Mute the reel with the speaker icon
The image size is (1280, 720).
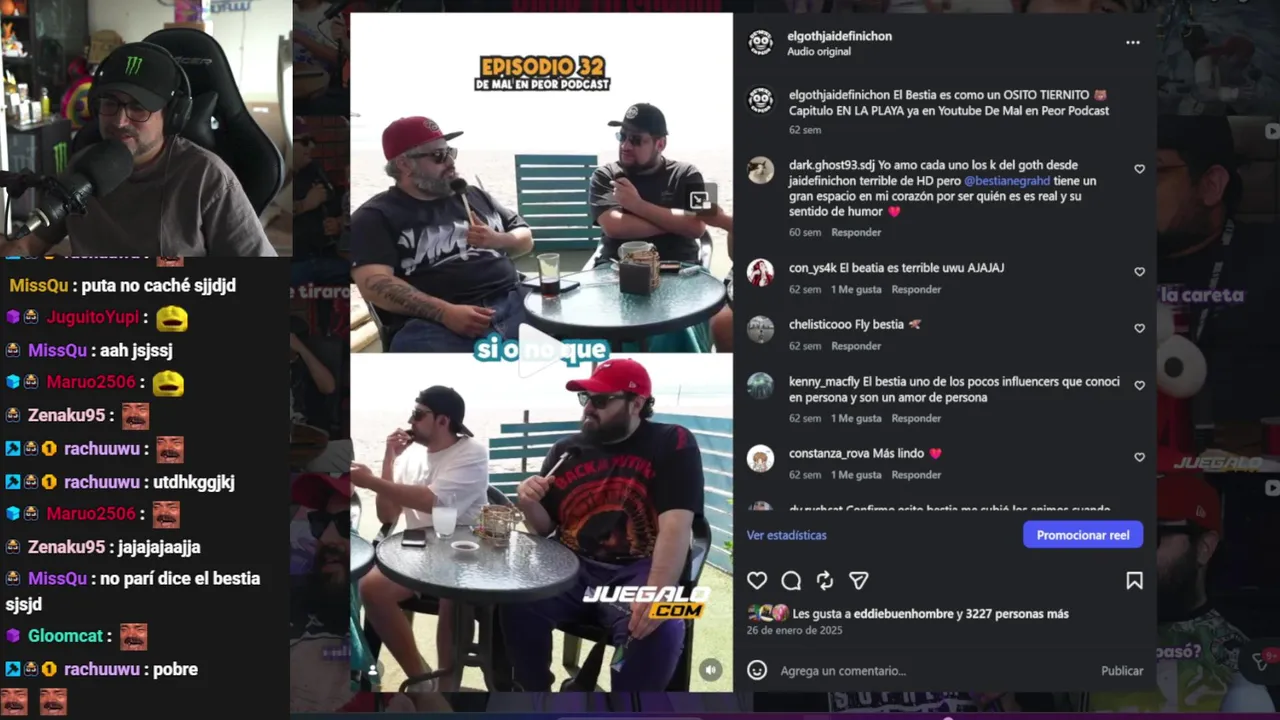coord(710,670)
